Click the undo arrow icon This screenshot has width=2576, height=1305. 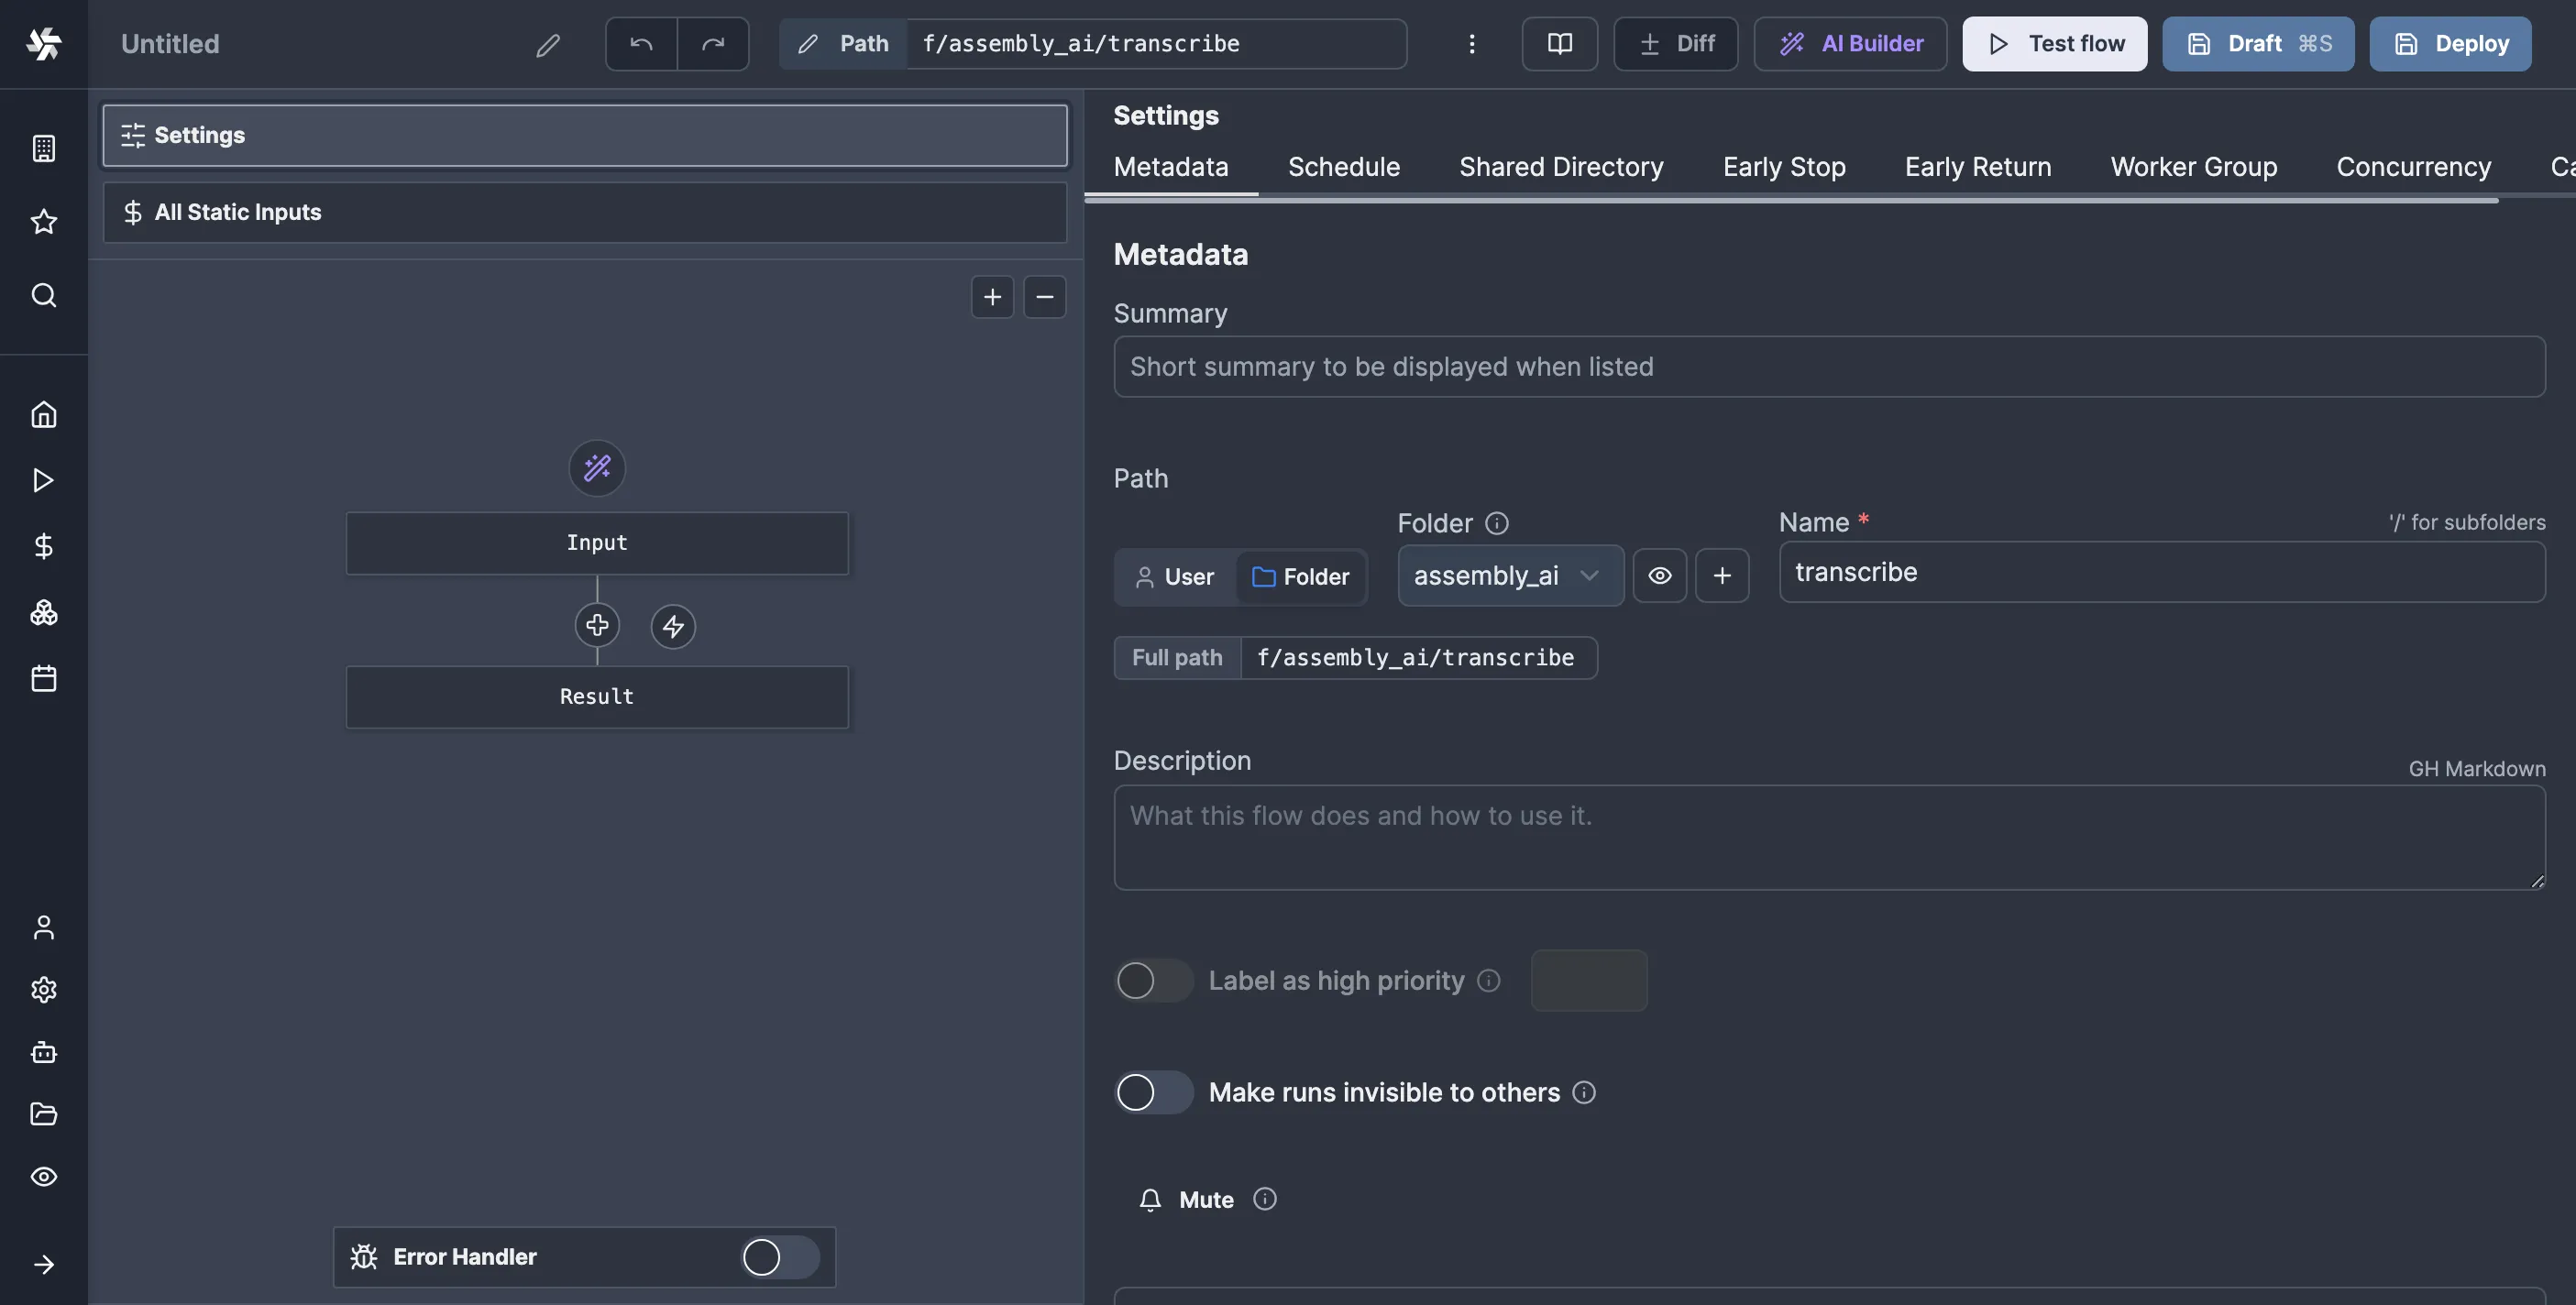[641, 44]
